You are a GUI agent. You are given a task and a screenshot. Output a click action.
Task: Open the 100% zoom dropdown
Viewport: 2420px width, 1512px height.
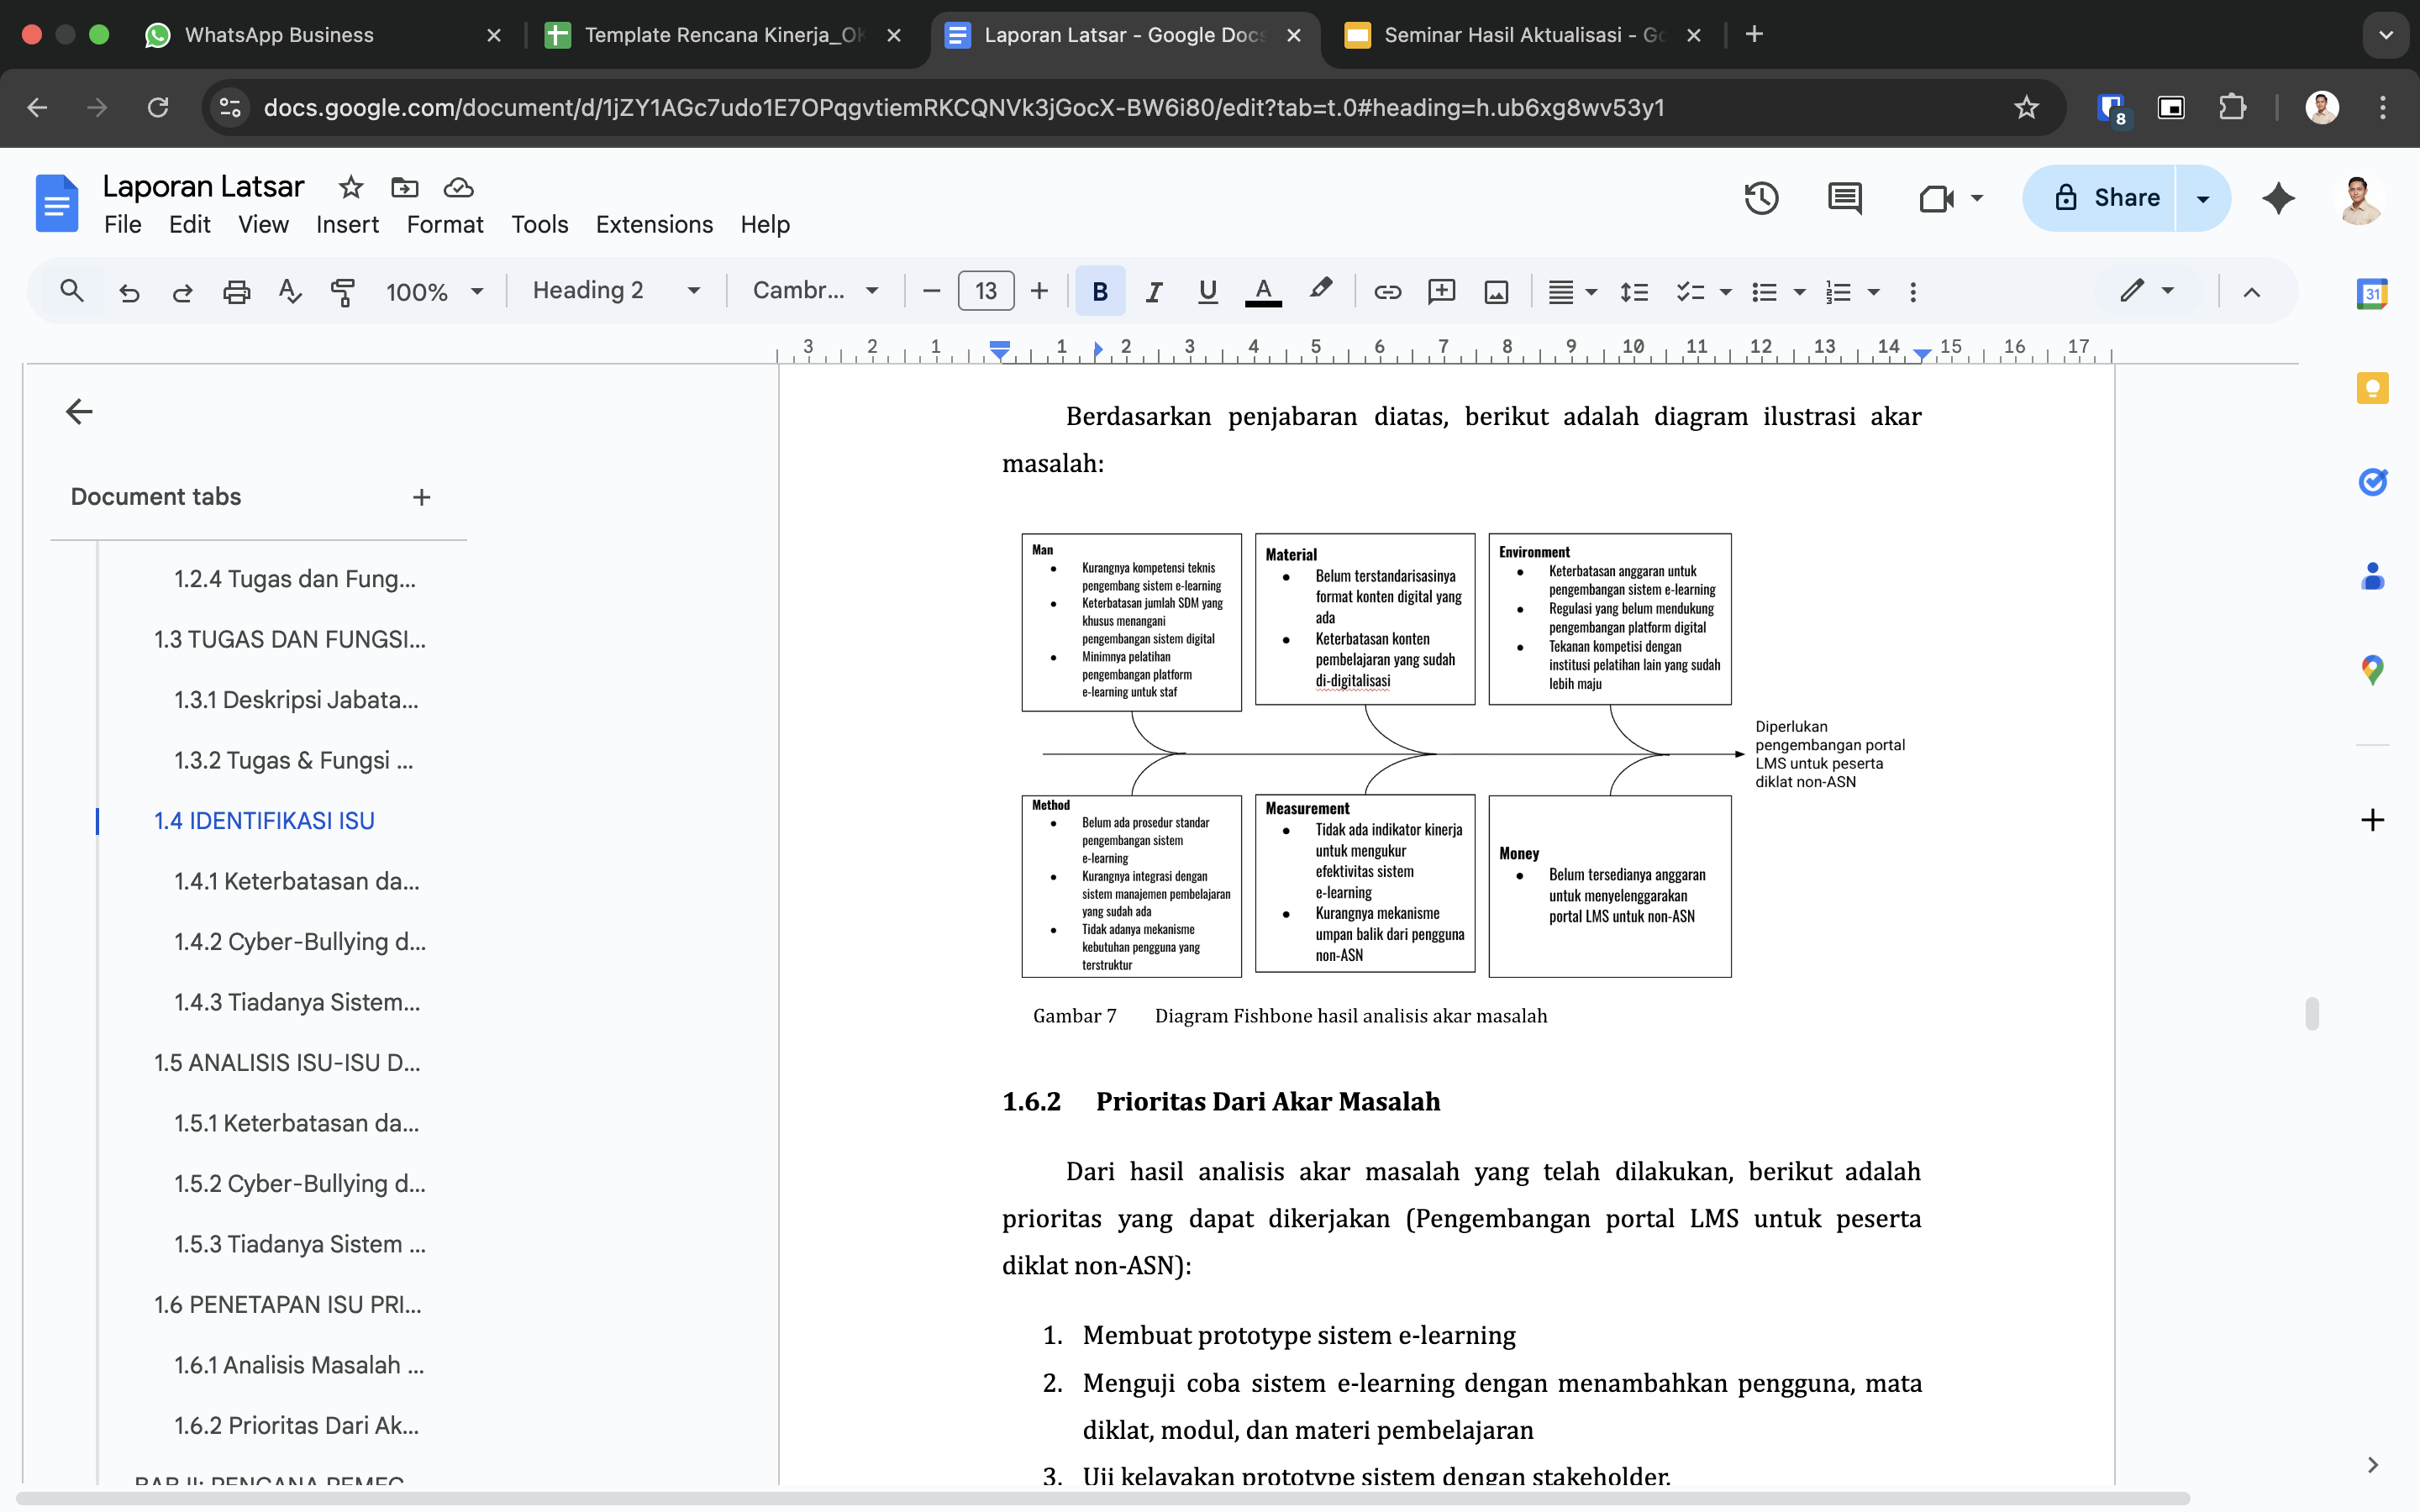(434, 291)
